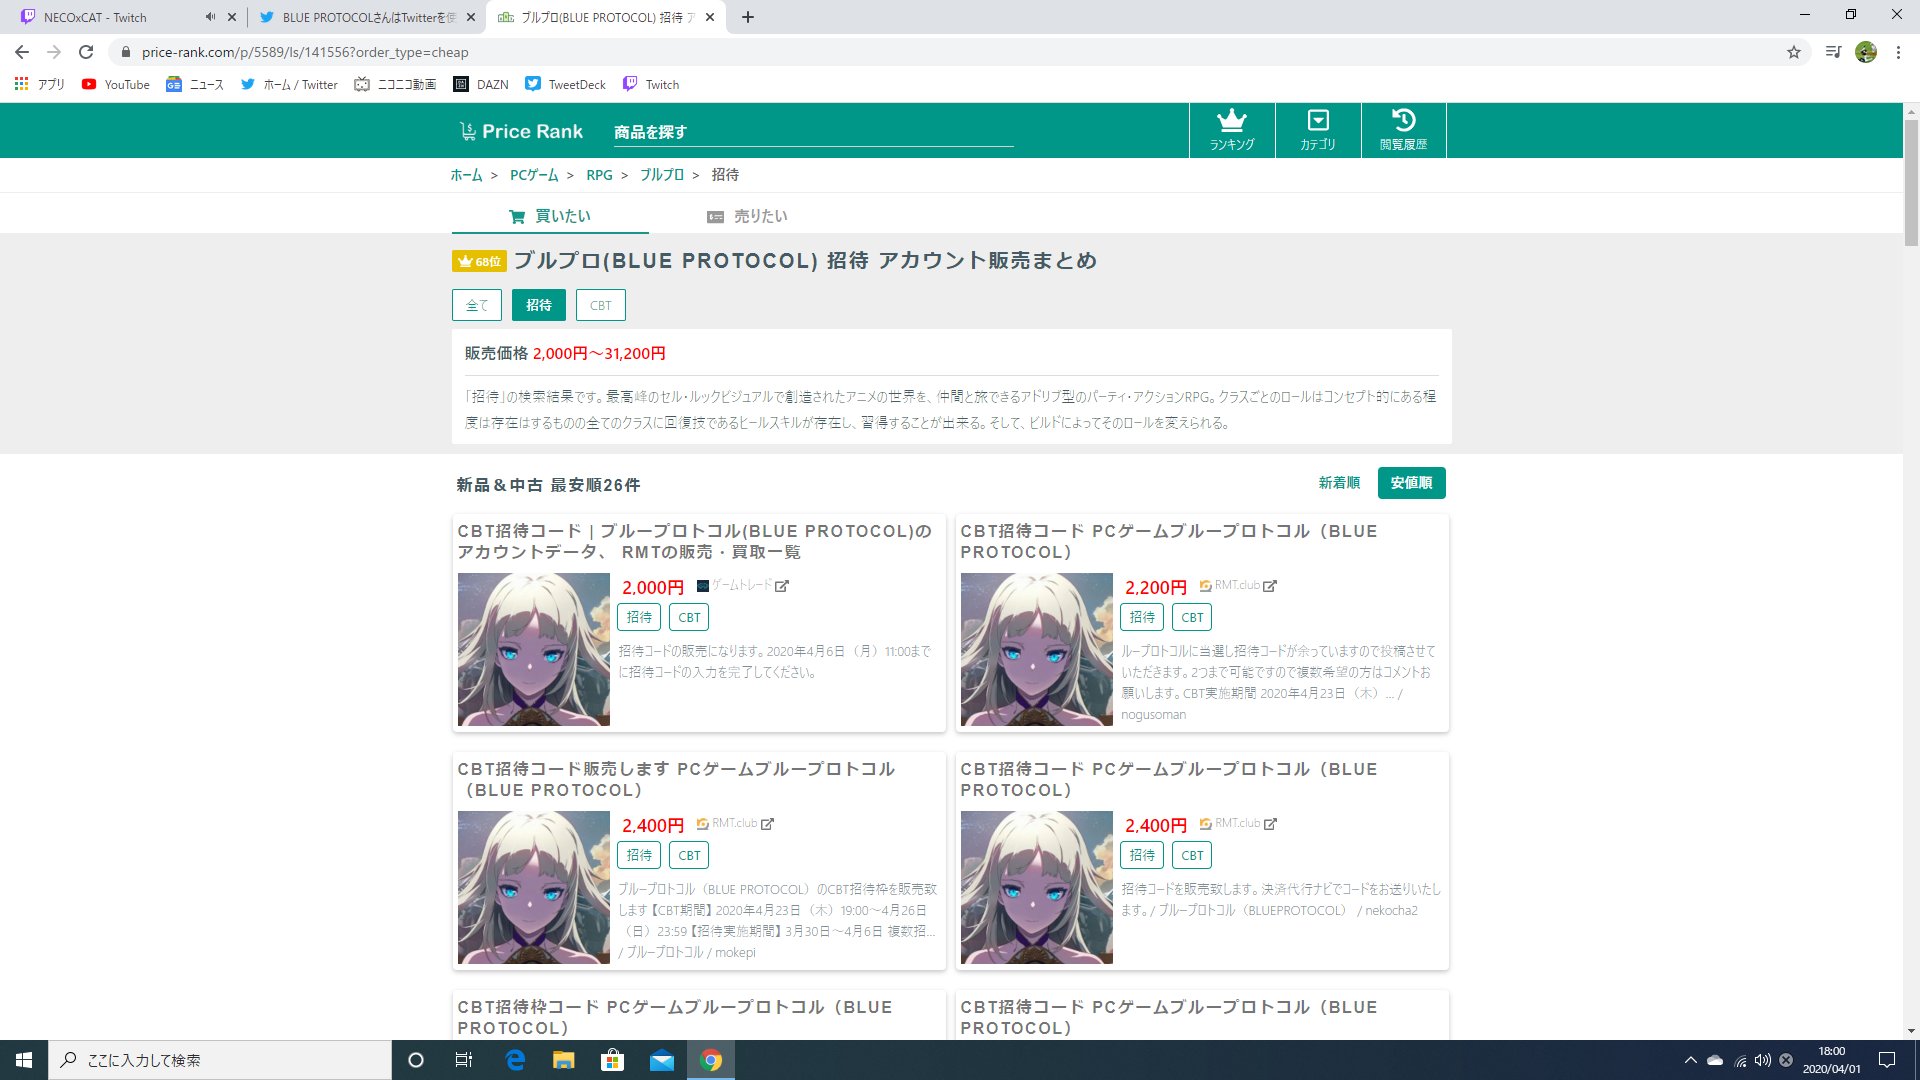The height and width of the screenshot is (1080, 1920).
Task: Select the 招待 filter button
Action: [x=539, y=305]
